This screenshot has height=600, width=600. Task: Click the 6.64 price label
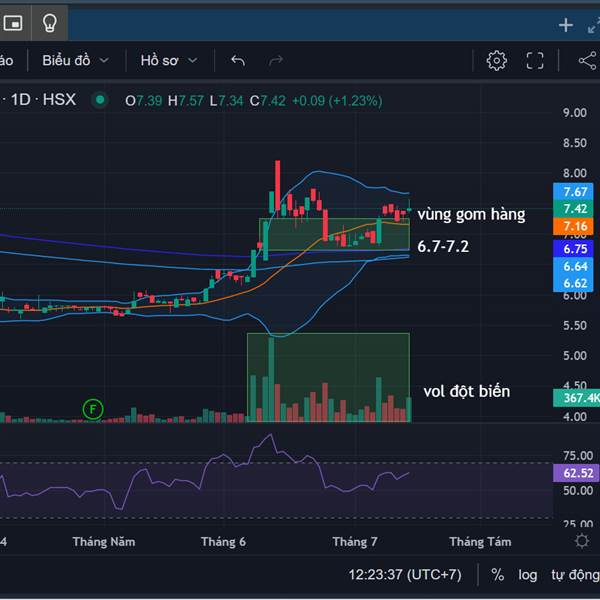point(573,266)
